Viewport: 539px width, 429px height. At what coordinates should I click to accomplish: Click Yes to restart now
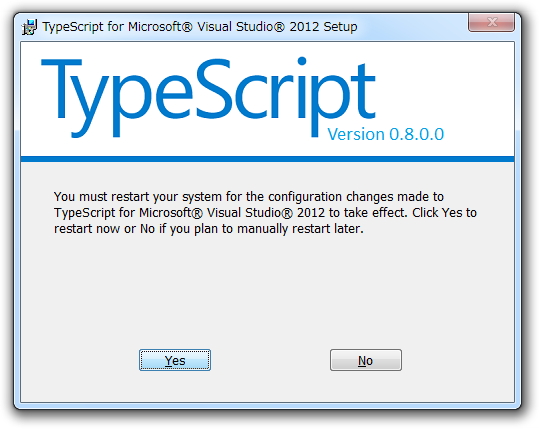point(175,360)
